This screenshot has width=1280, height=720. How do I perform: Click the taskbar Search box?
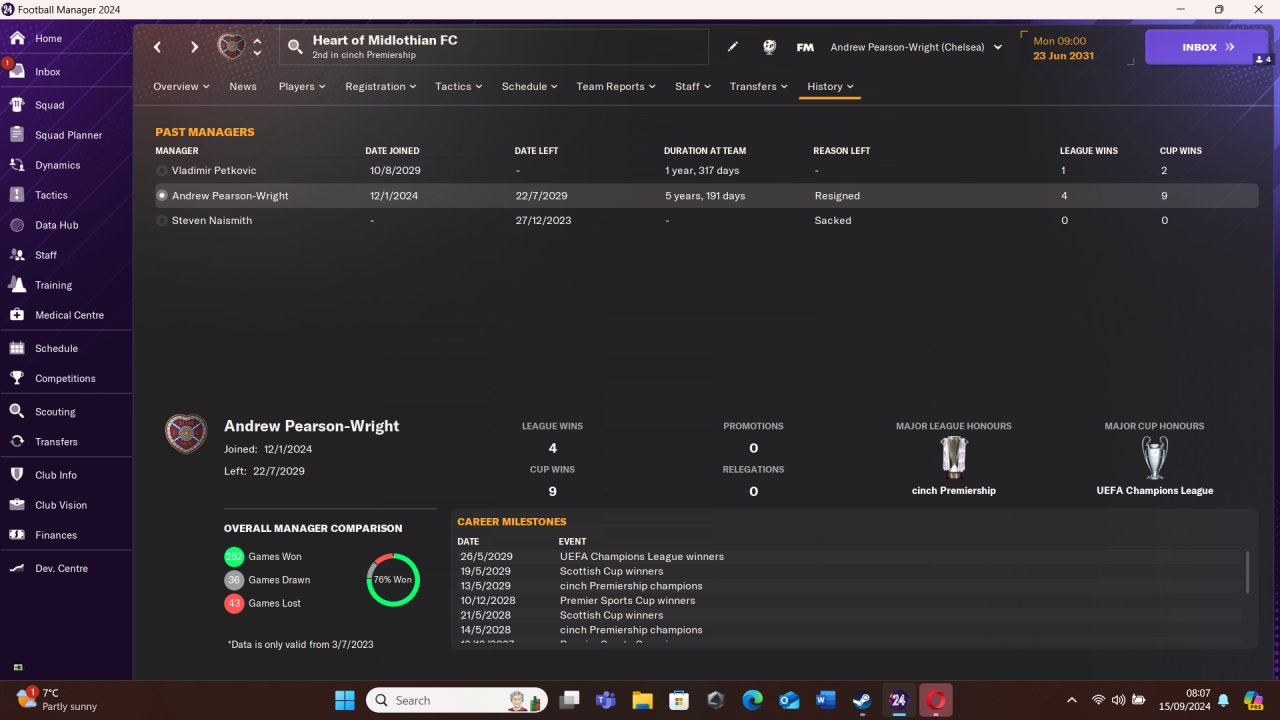(x=457, y=700)
